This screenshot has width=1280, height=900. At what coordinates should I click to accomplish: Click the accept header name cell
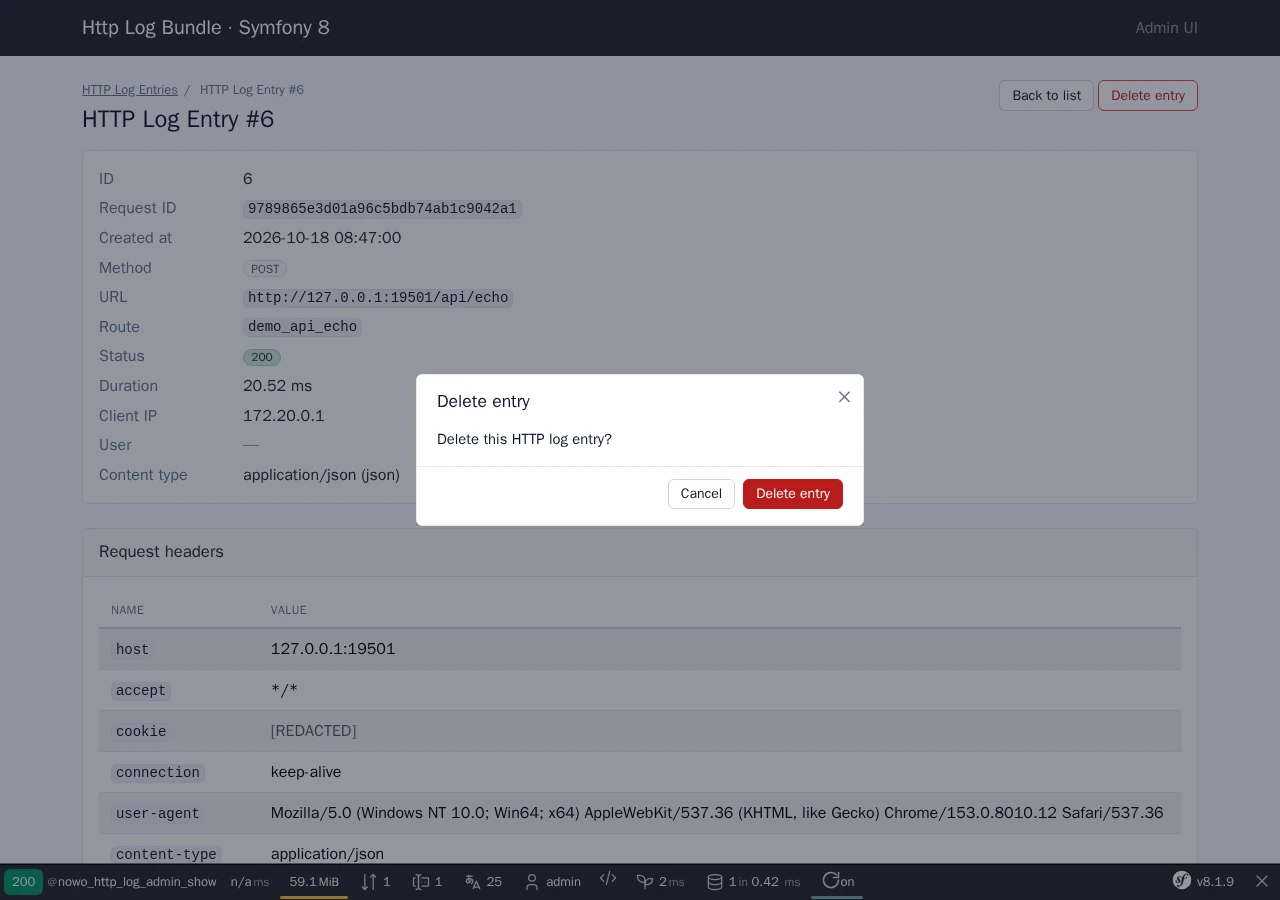[179, 690]
